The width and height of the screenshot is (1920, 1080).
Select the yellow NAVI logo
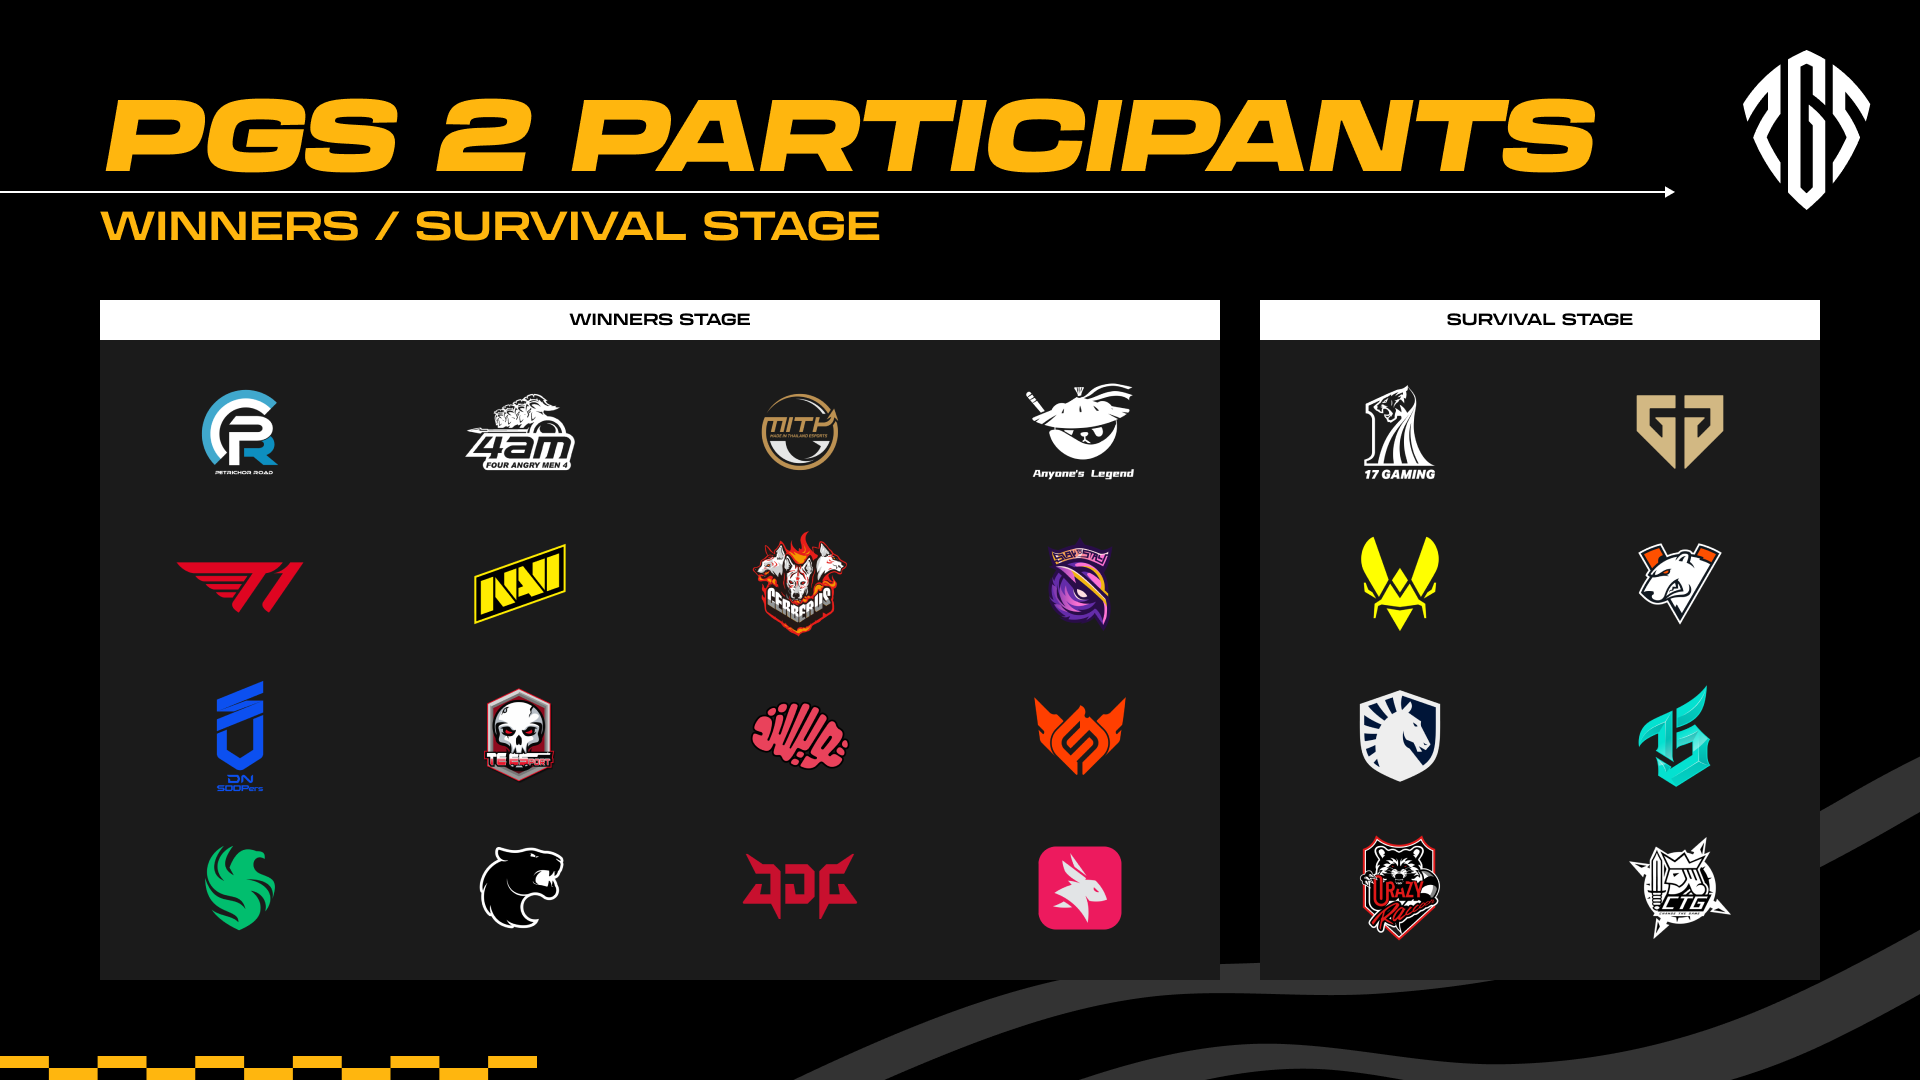pyautogui.click(x=520, y=584)
